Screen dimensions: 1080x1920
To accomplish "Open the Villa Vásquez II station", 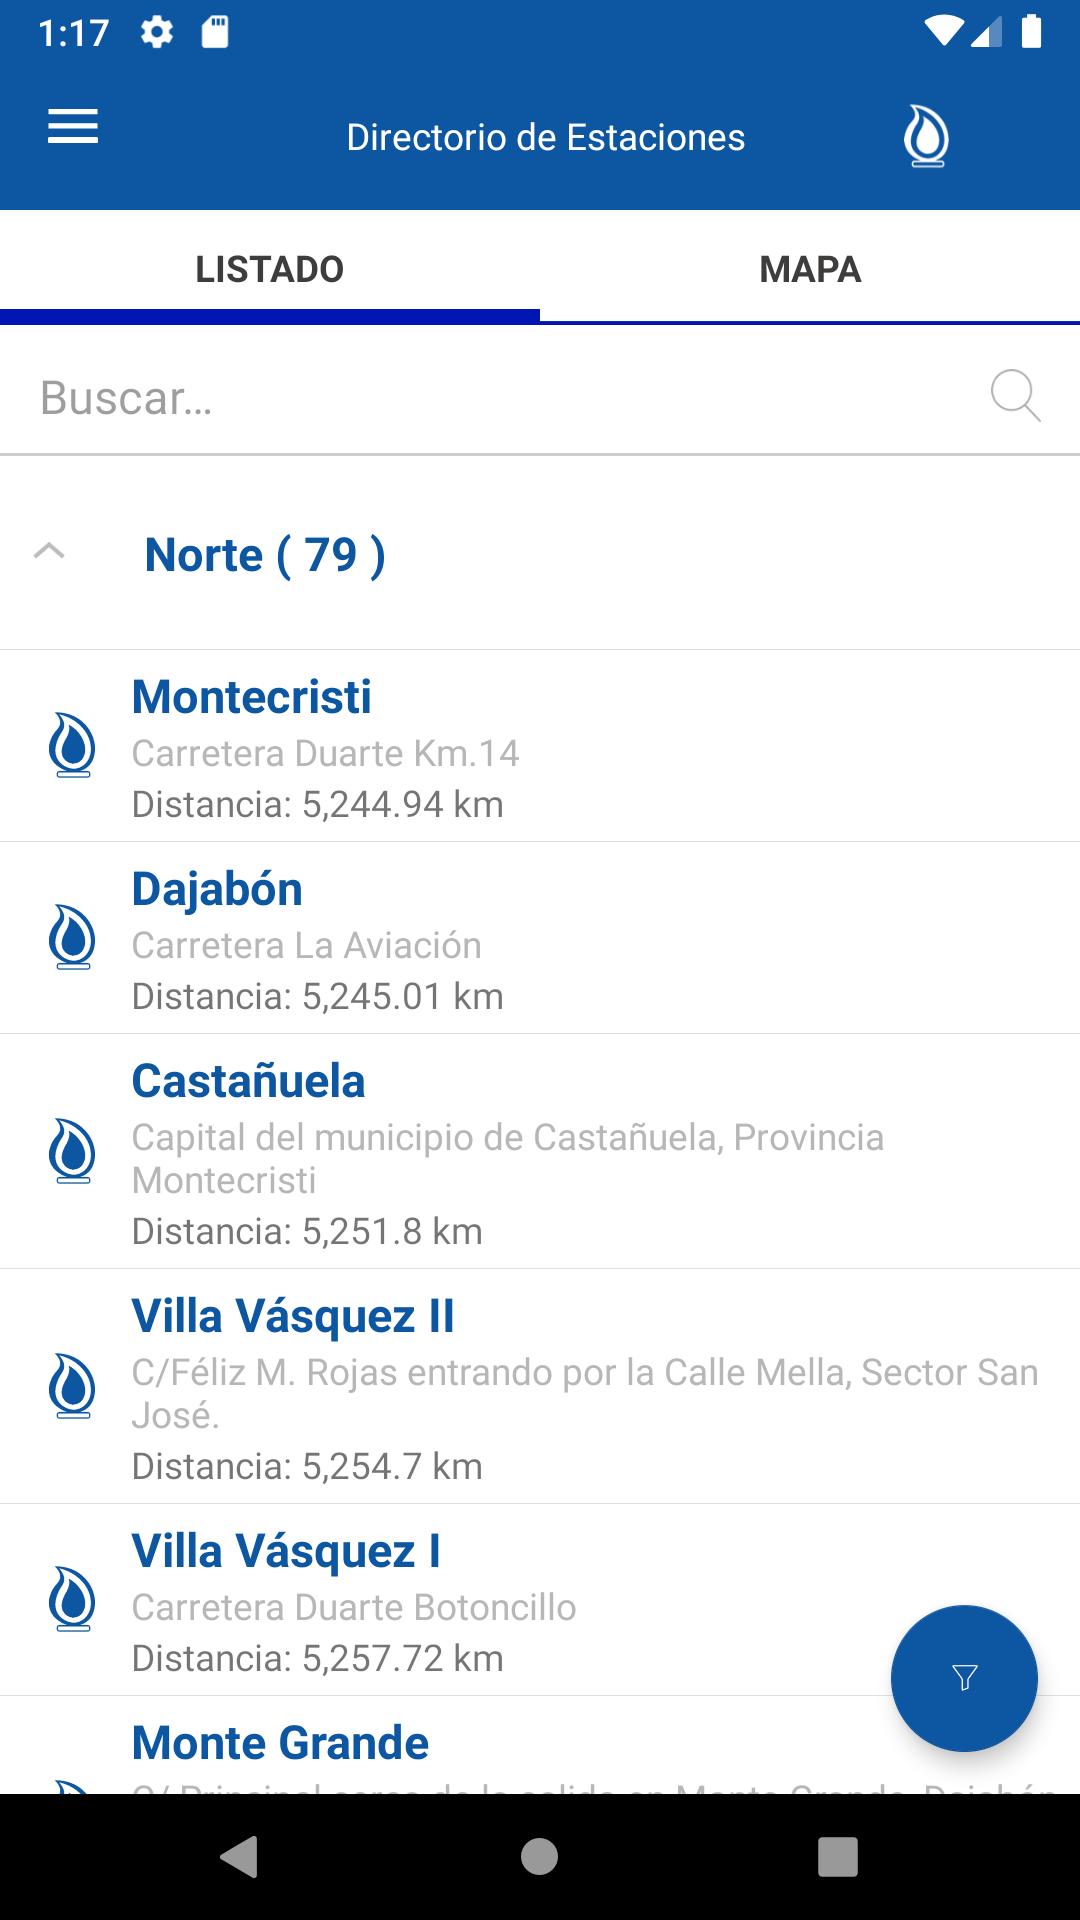I will (540, 1387).
